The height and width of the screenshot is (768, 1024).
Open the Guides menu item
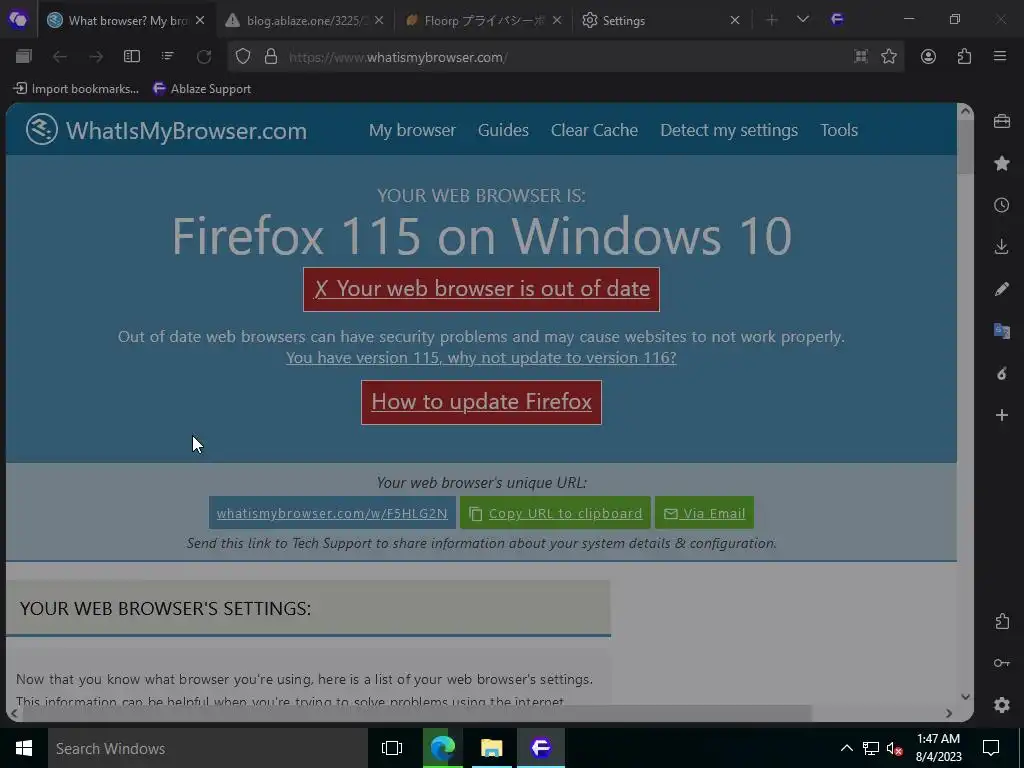[x=503, y=130]
